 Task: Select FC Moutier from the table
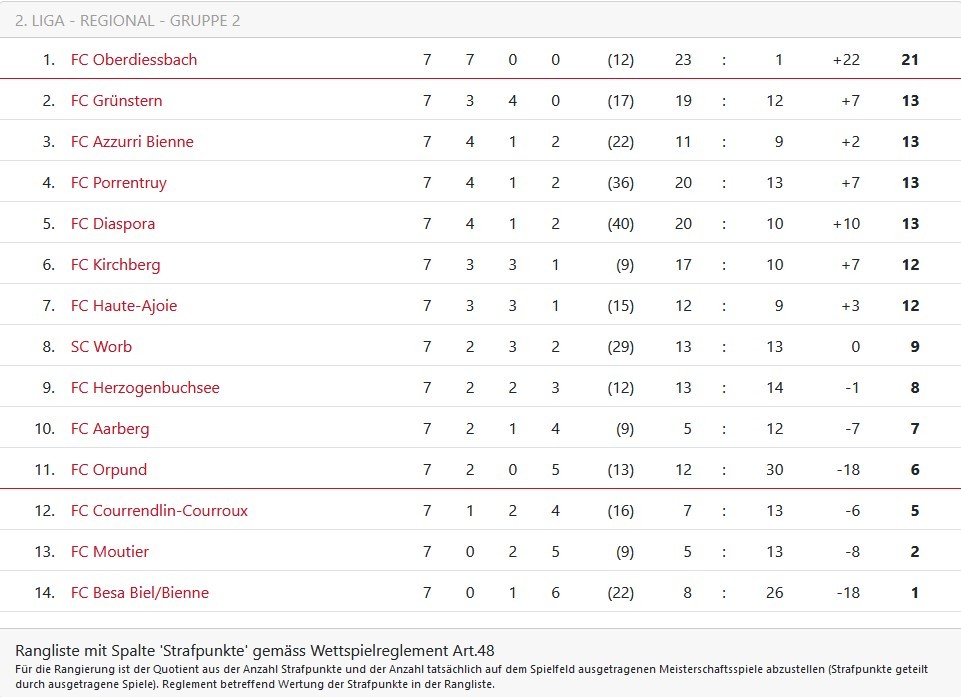[x=110, y=552]
